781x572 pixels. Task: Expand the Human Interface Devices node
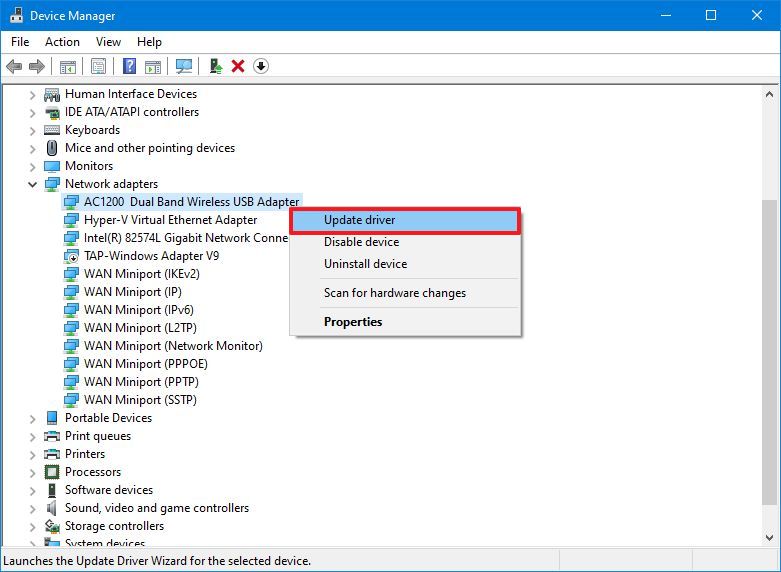(x=32, y=94)
